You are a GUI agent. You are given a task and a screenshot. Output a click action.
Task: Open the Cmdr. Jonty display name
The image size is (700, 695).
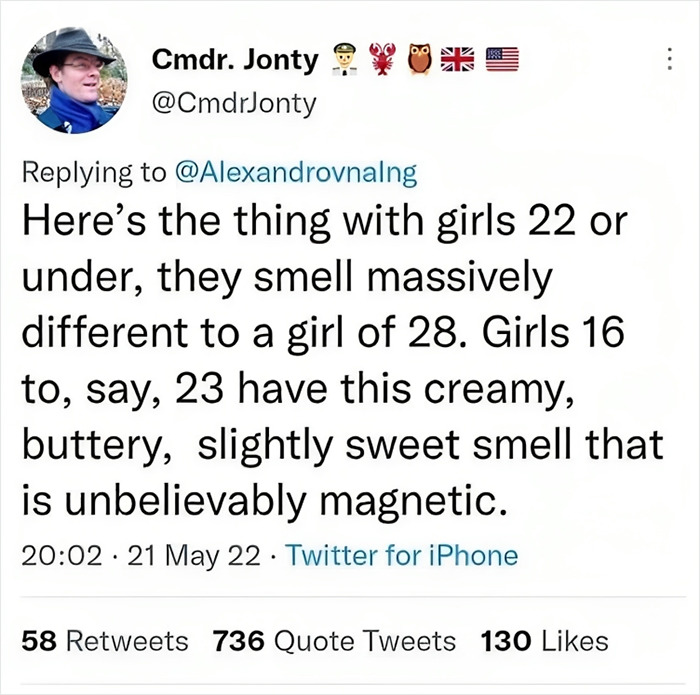click(234, 61)
